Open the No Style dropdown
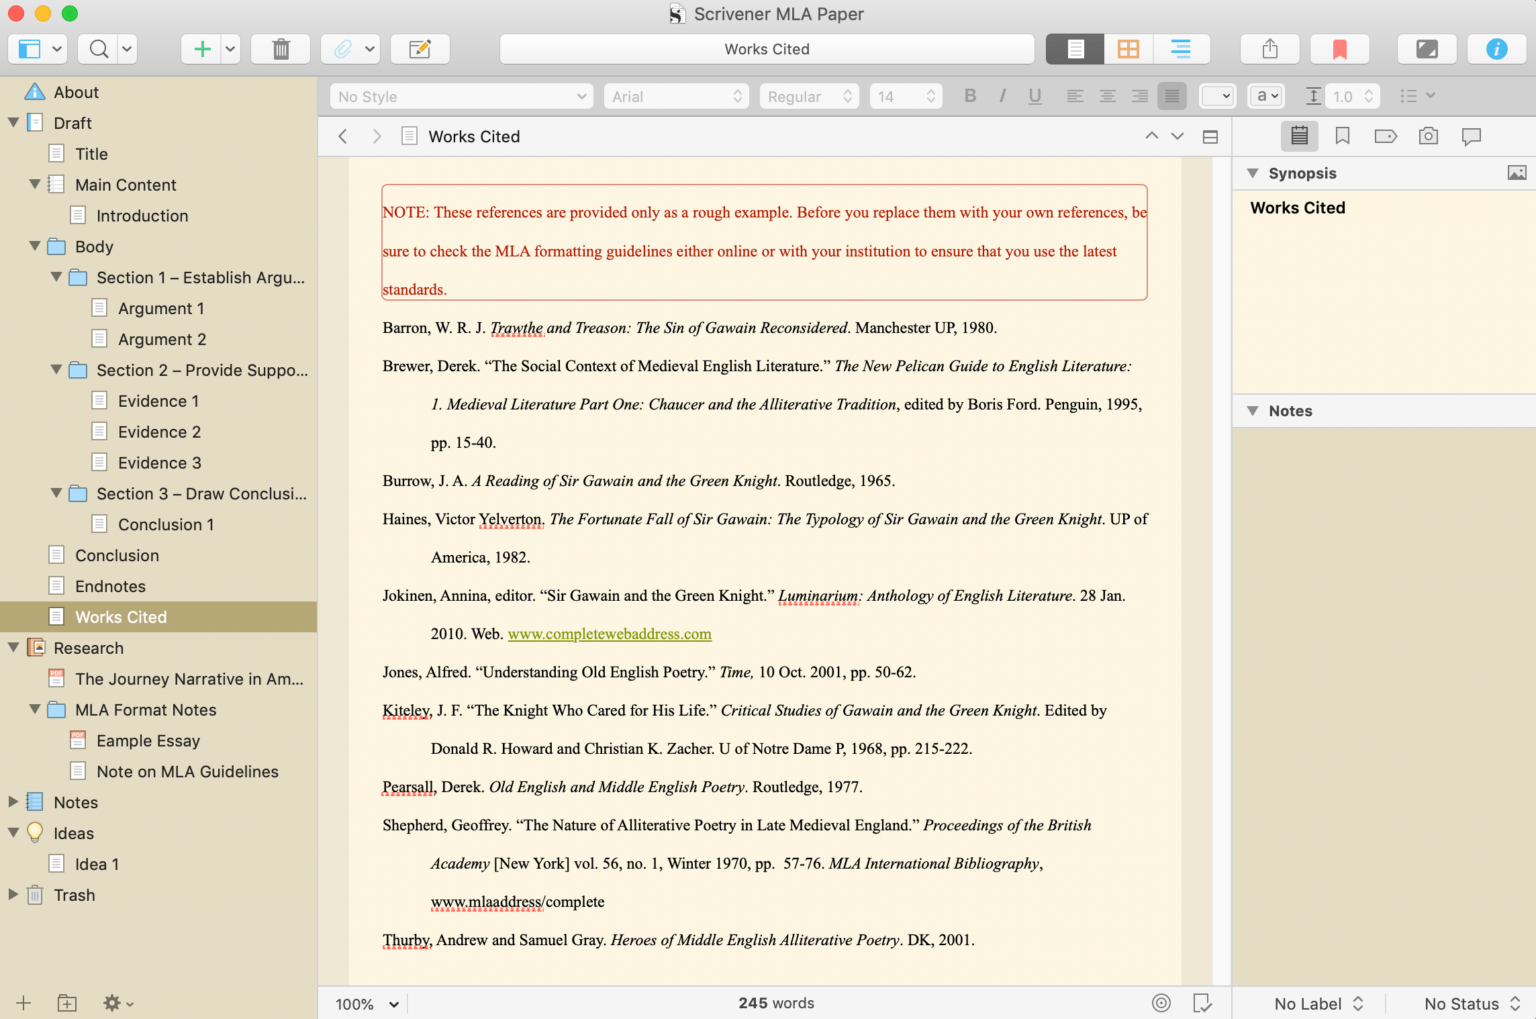Viewport: 1536px width, 1019px height. [x=460, y=96]
